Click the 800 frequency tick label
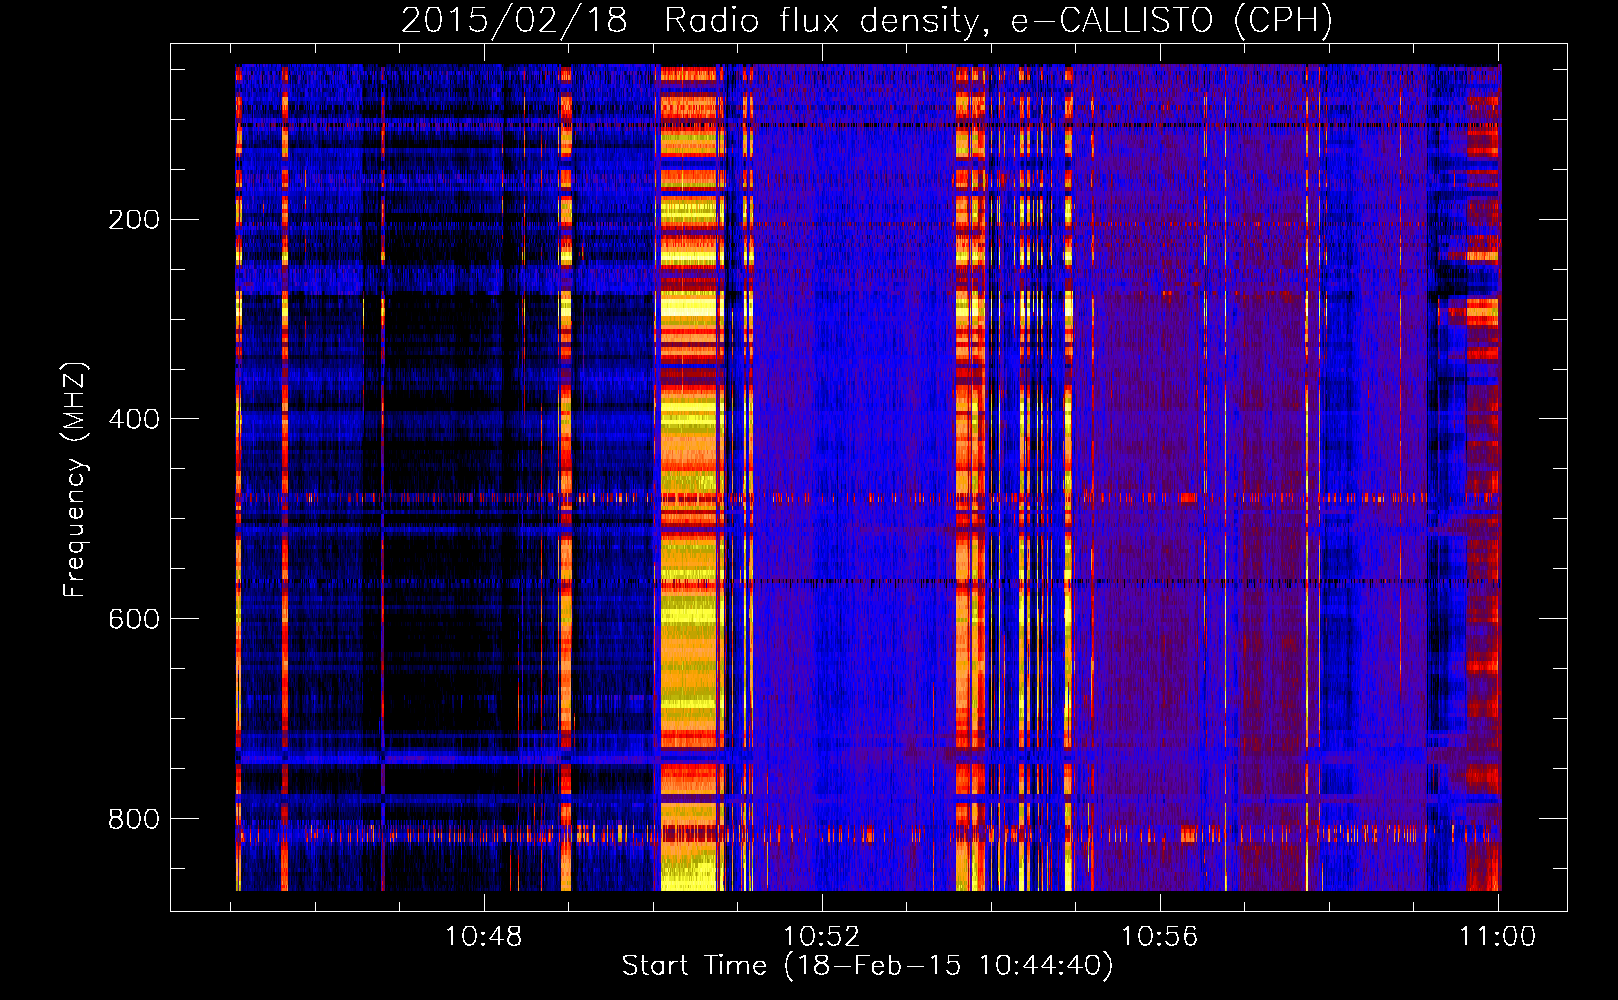 pos(134,819)
